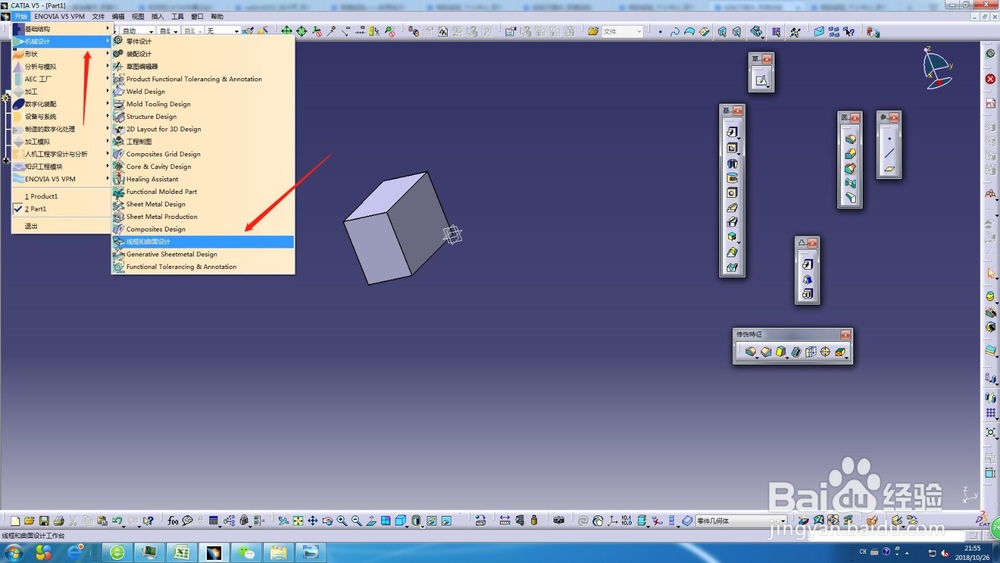The height and width of the screenshot is (563, 1000).
Task: Select Tritangent Fillet at bottom of fillets toolbar
Action: click(x=850, y=198)
